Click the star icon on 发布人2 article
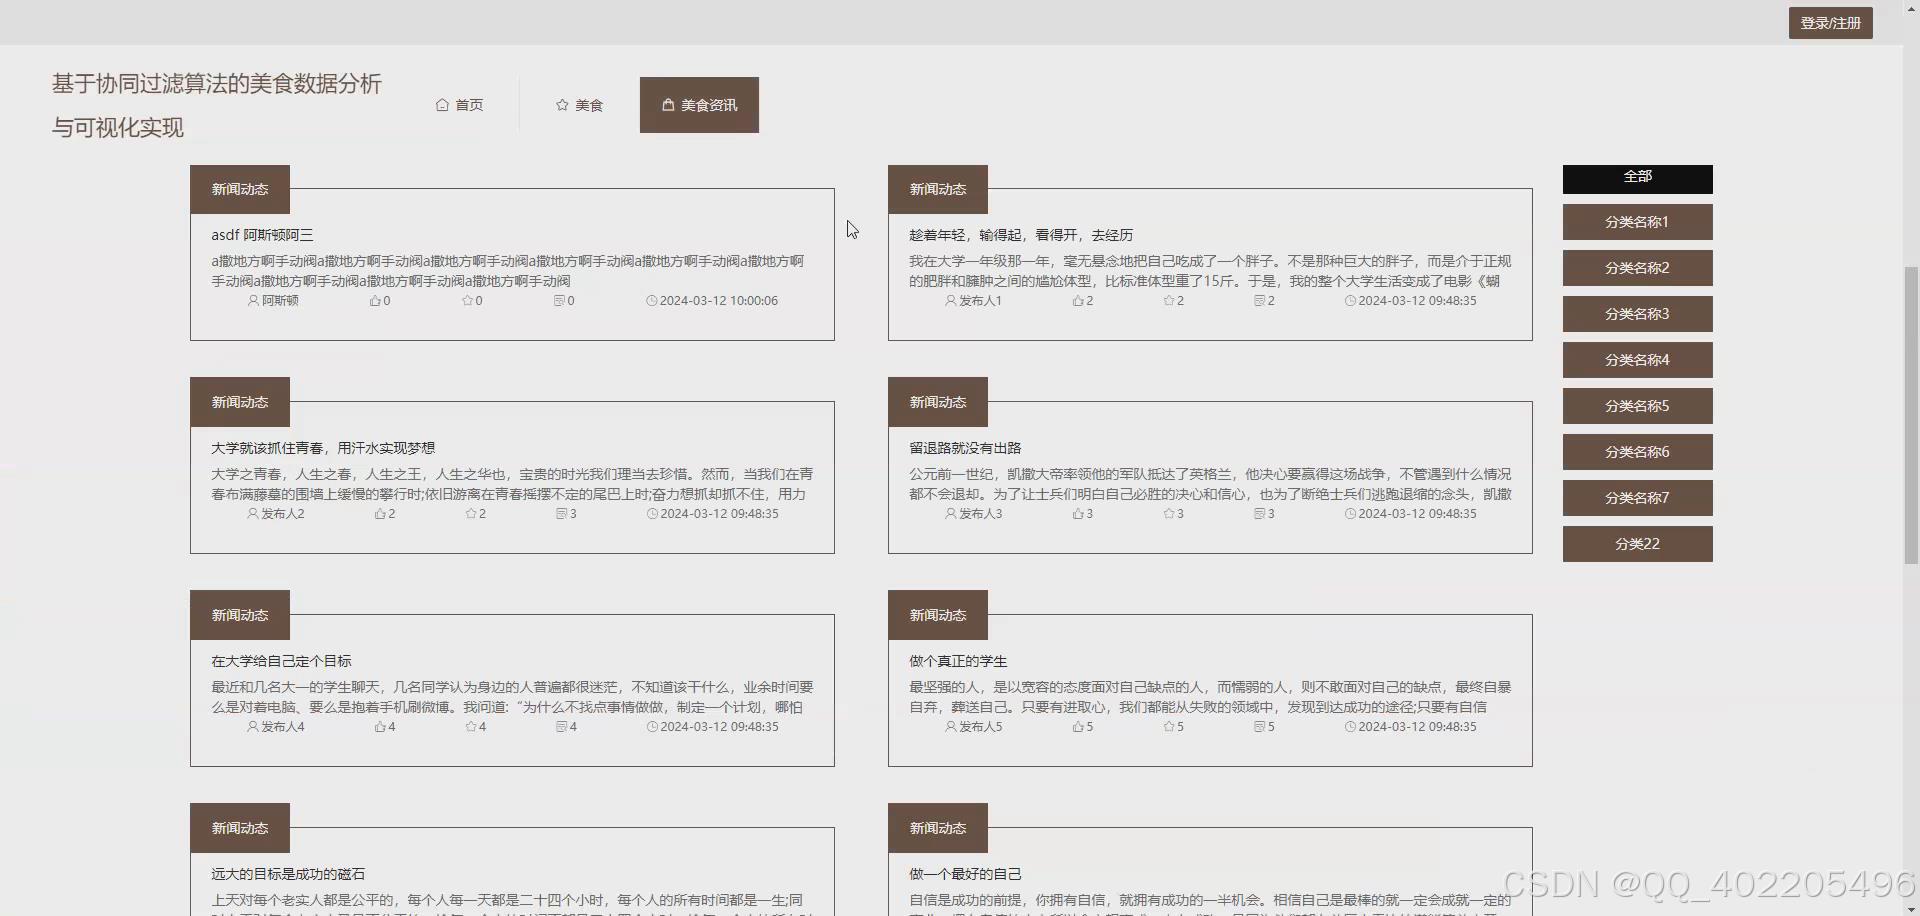The width and height of the screenshot is (1920, 916). point(471,514)
